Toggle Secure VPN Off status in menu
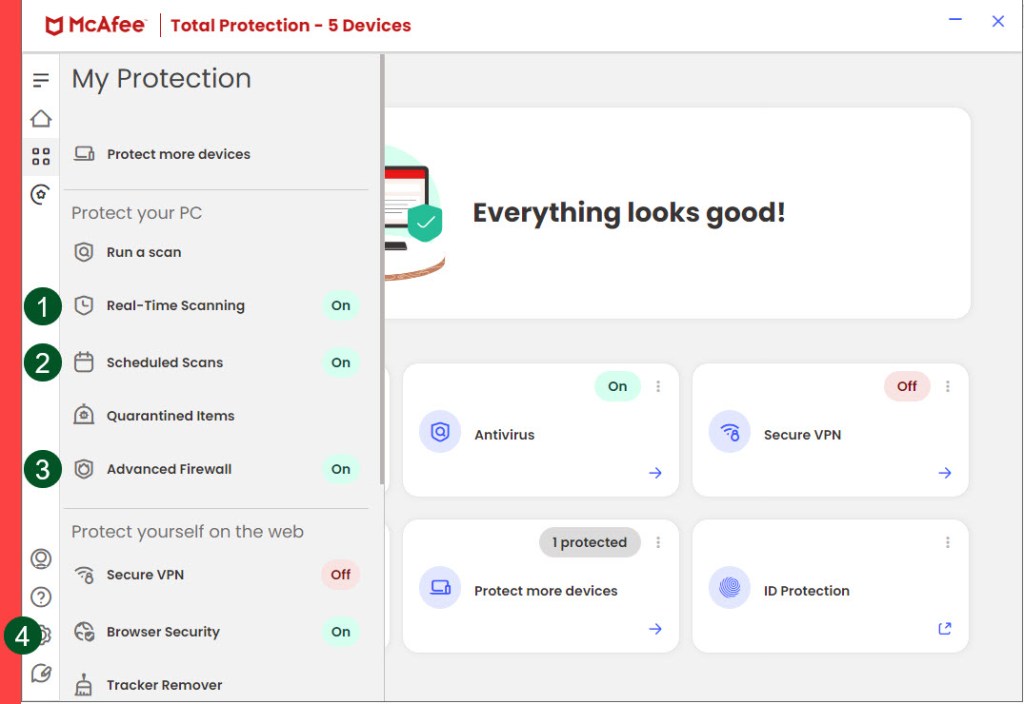 coord(341,575)
